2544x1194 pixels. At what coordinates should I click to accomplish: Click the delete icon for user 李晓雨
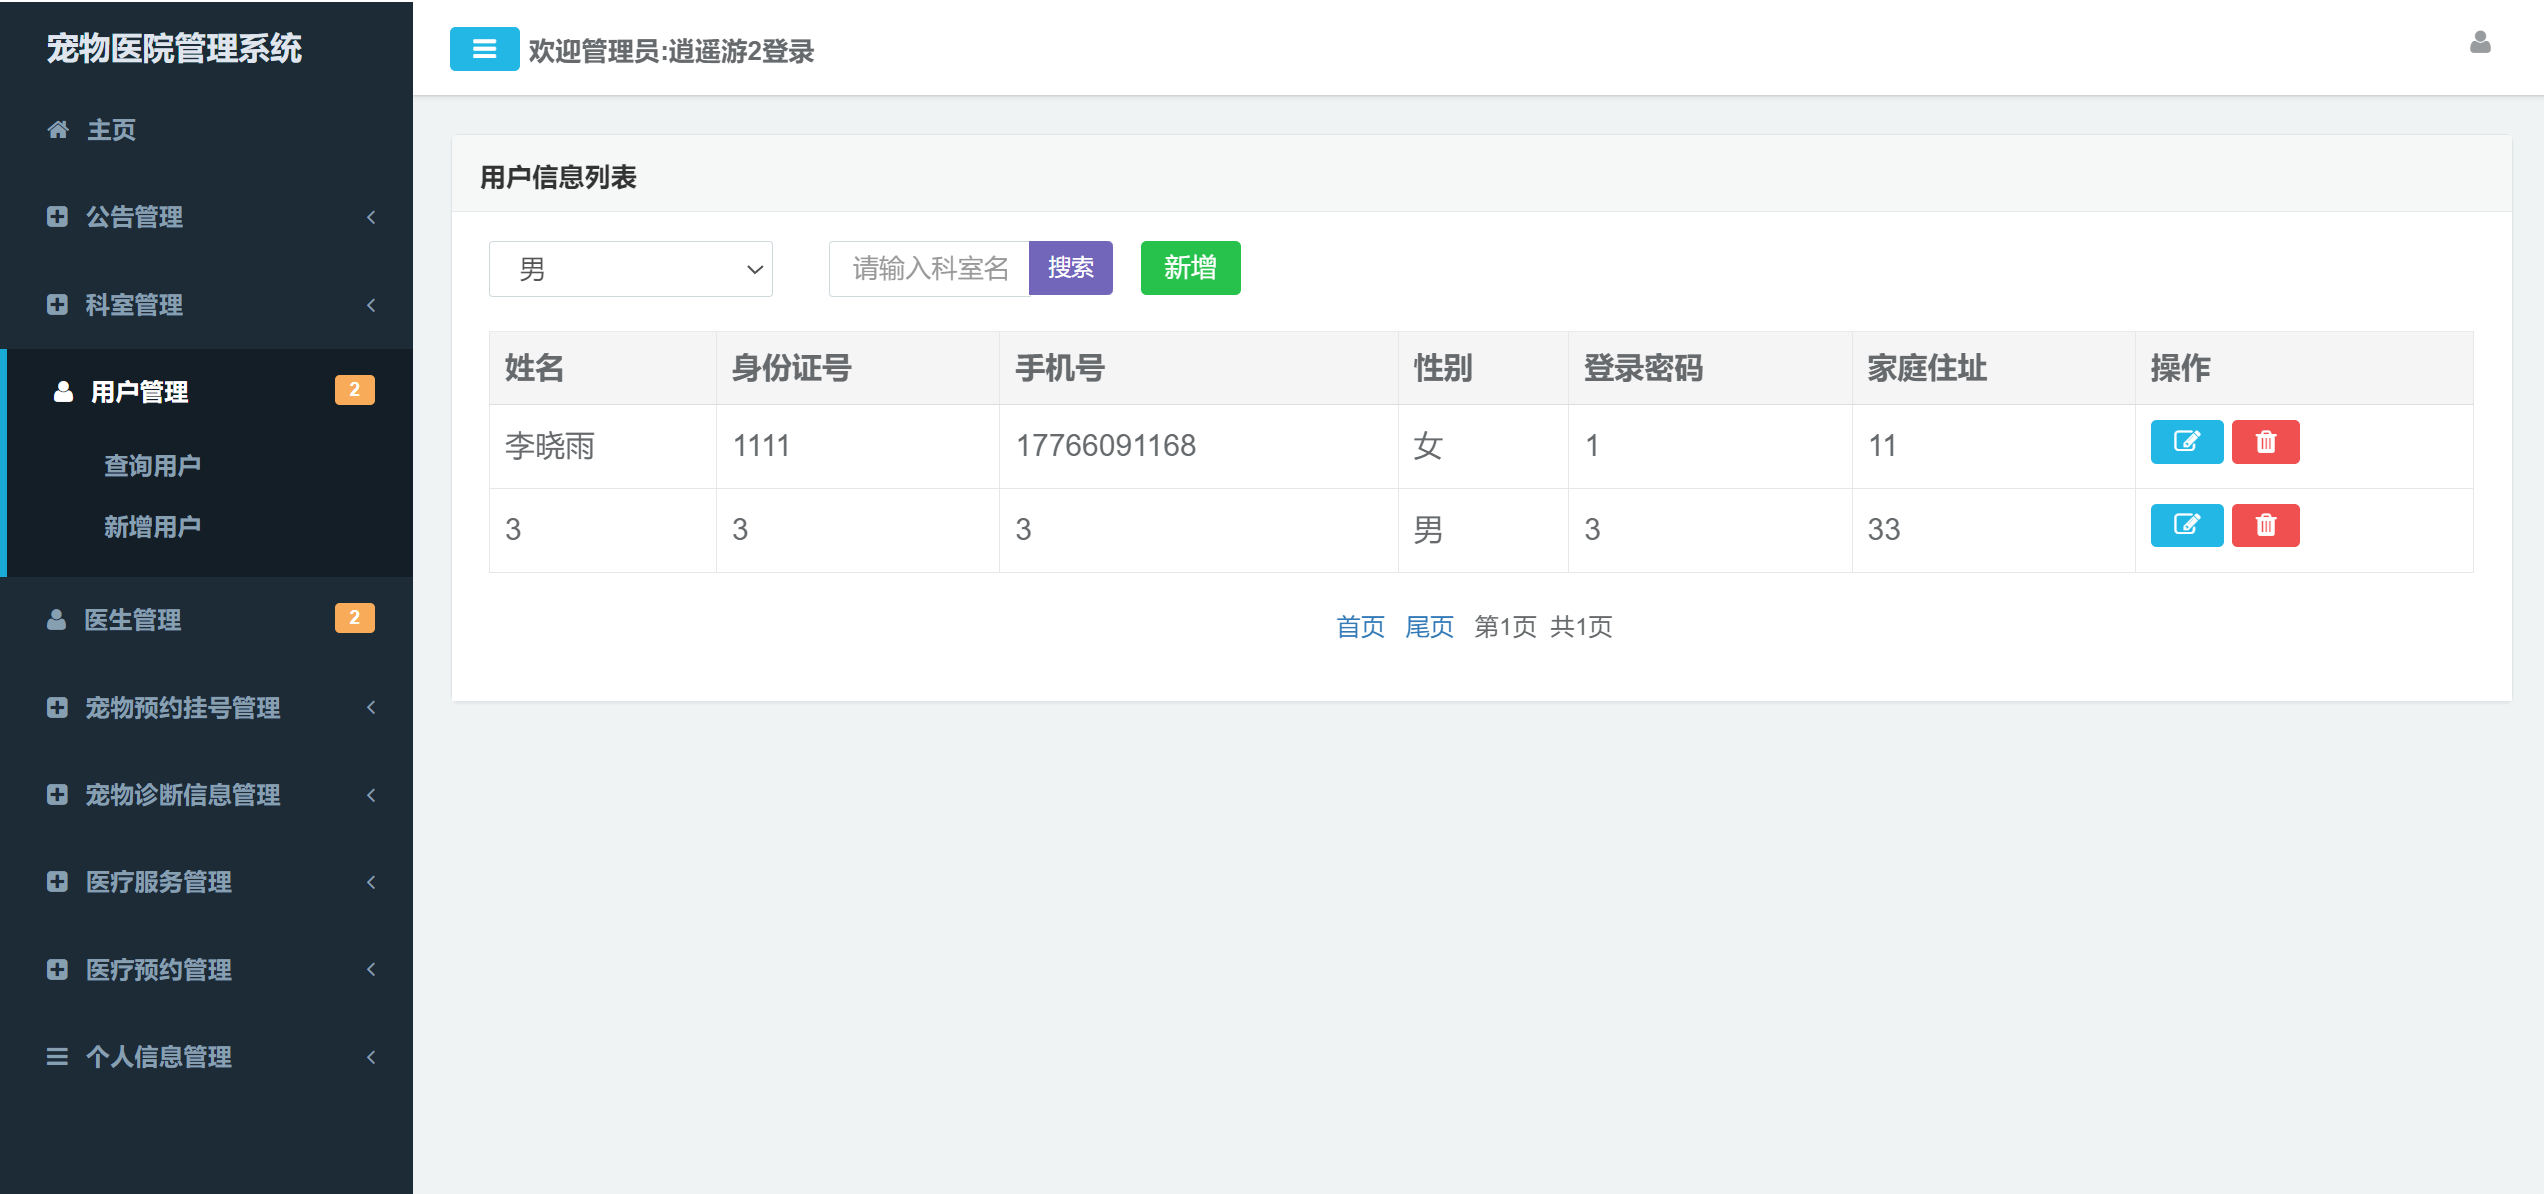pos(2266,442)
